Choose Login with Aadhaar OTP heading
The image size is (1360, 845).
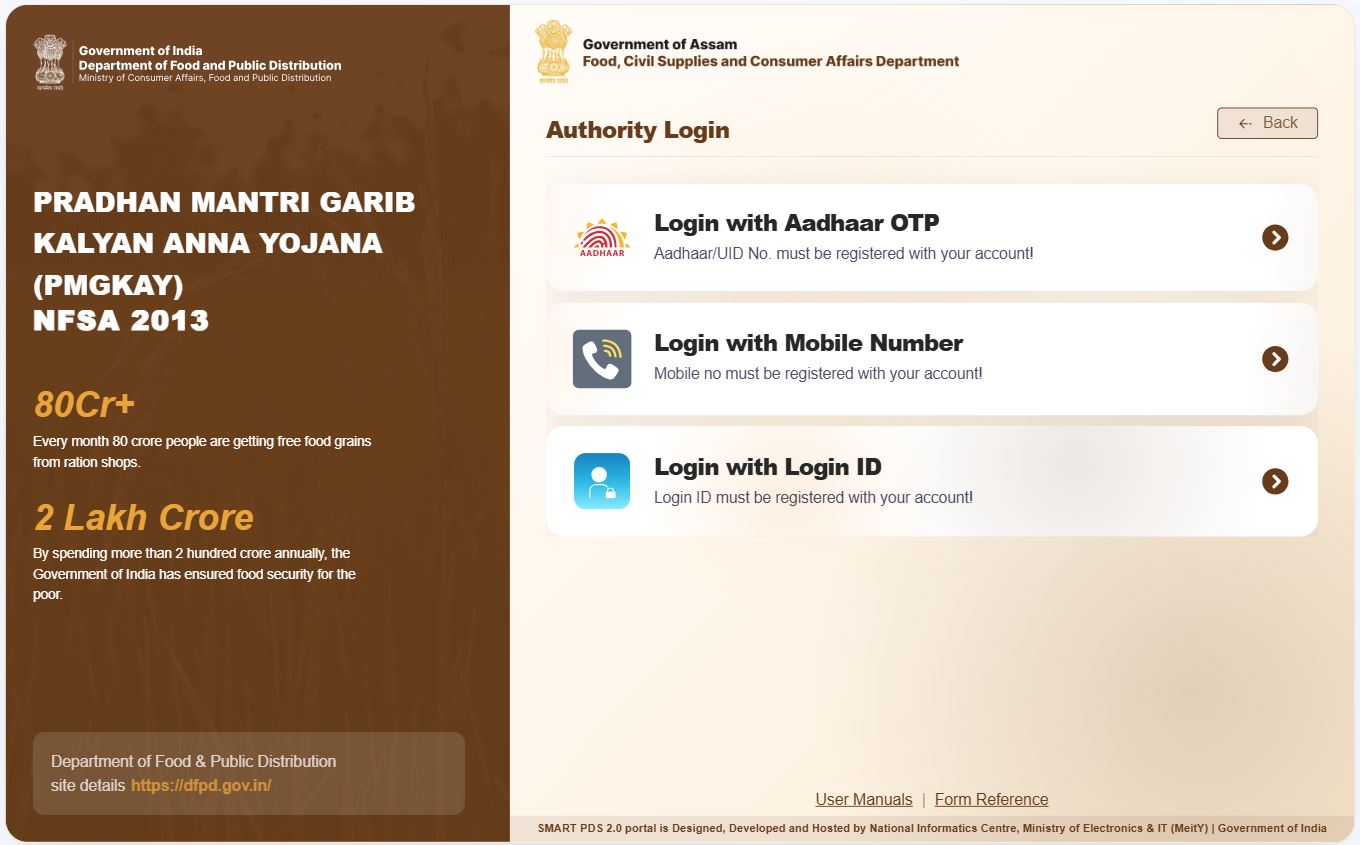point(797,223)
